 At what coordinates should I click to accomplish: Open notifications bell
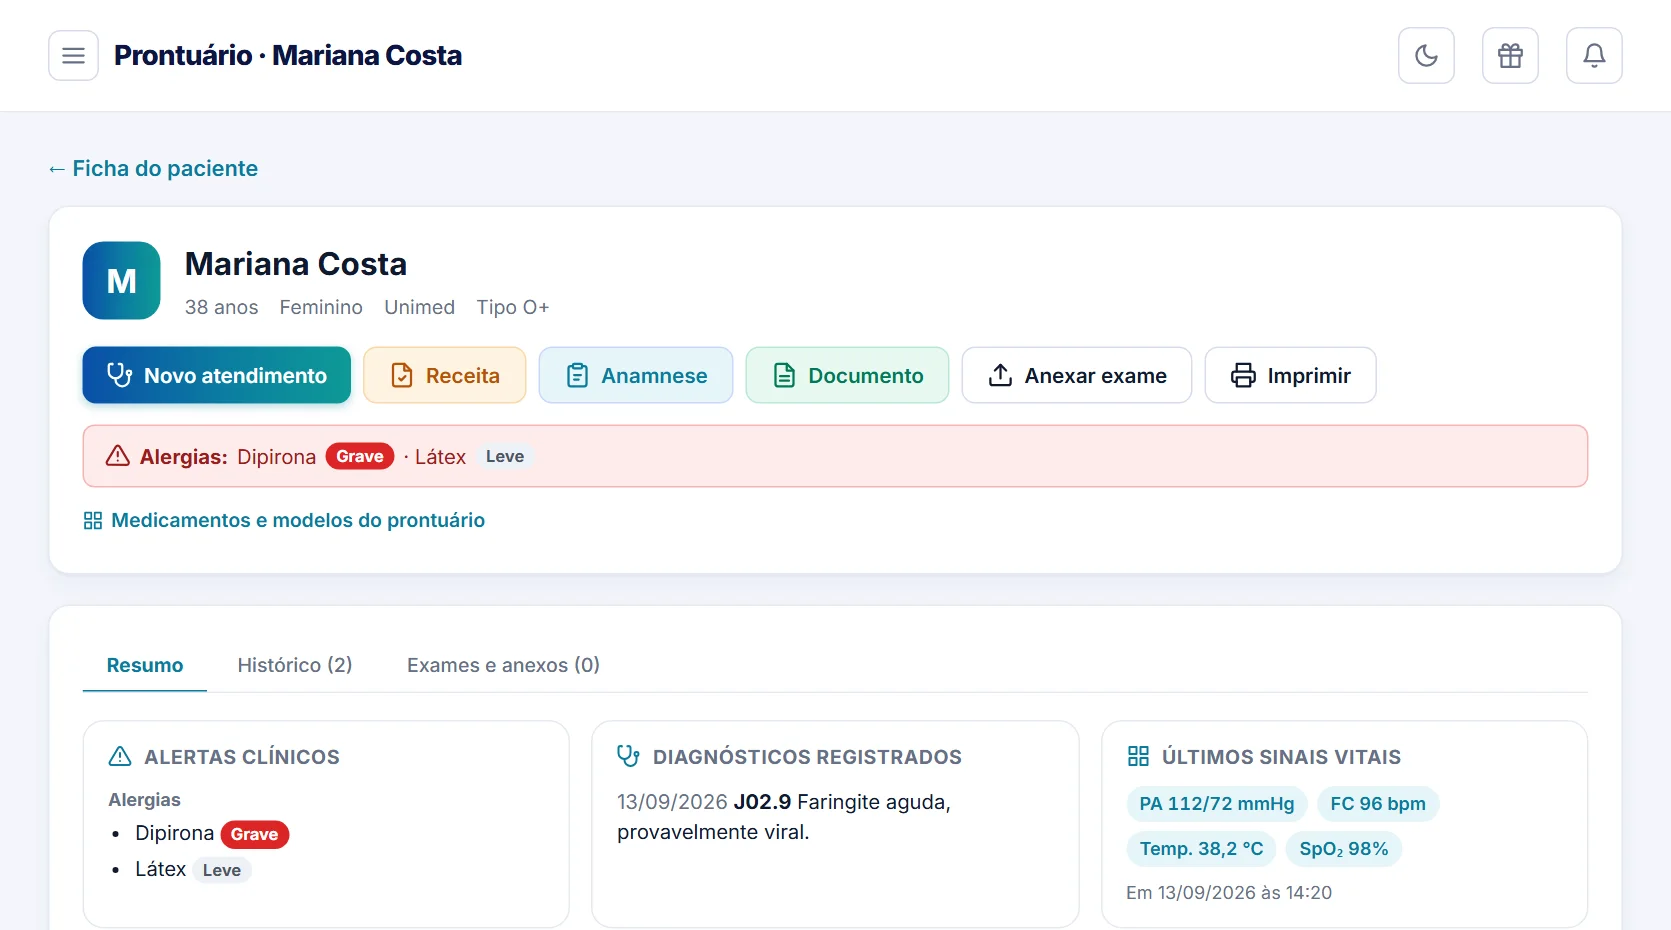pyautogui.click(x=1594, y=55)
